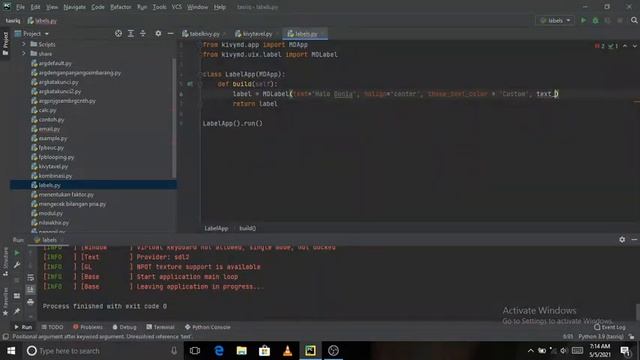
Task: Click gutter run marker beside build method
Action: click(x=190, y=84)
